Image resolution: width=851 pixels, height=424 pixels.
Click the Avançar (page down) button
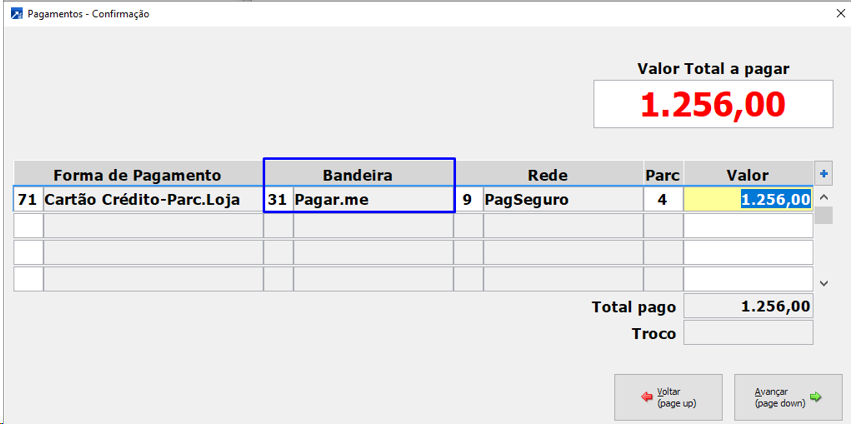click(787, 397)
